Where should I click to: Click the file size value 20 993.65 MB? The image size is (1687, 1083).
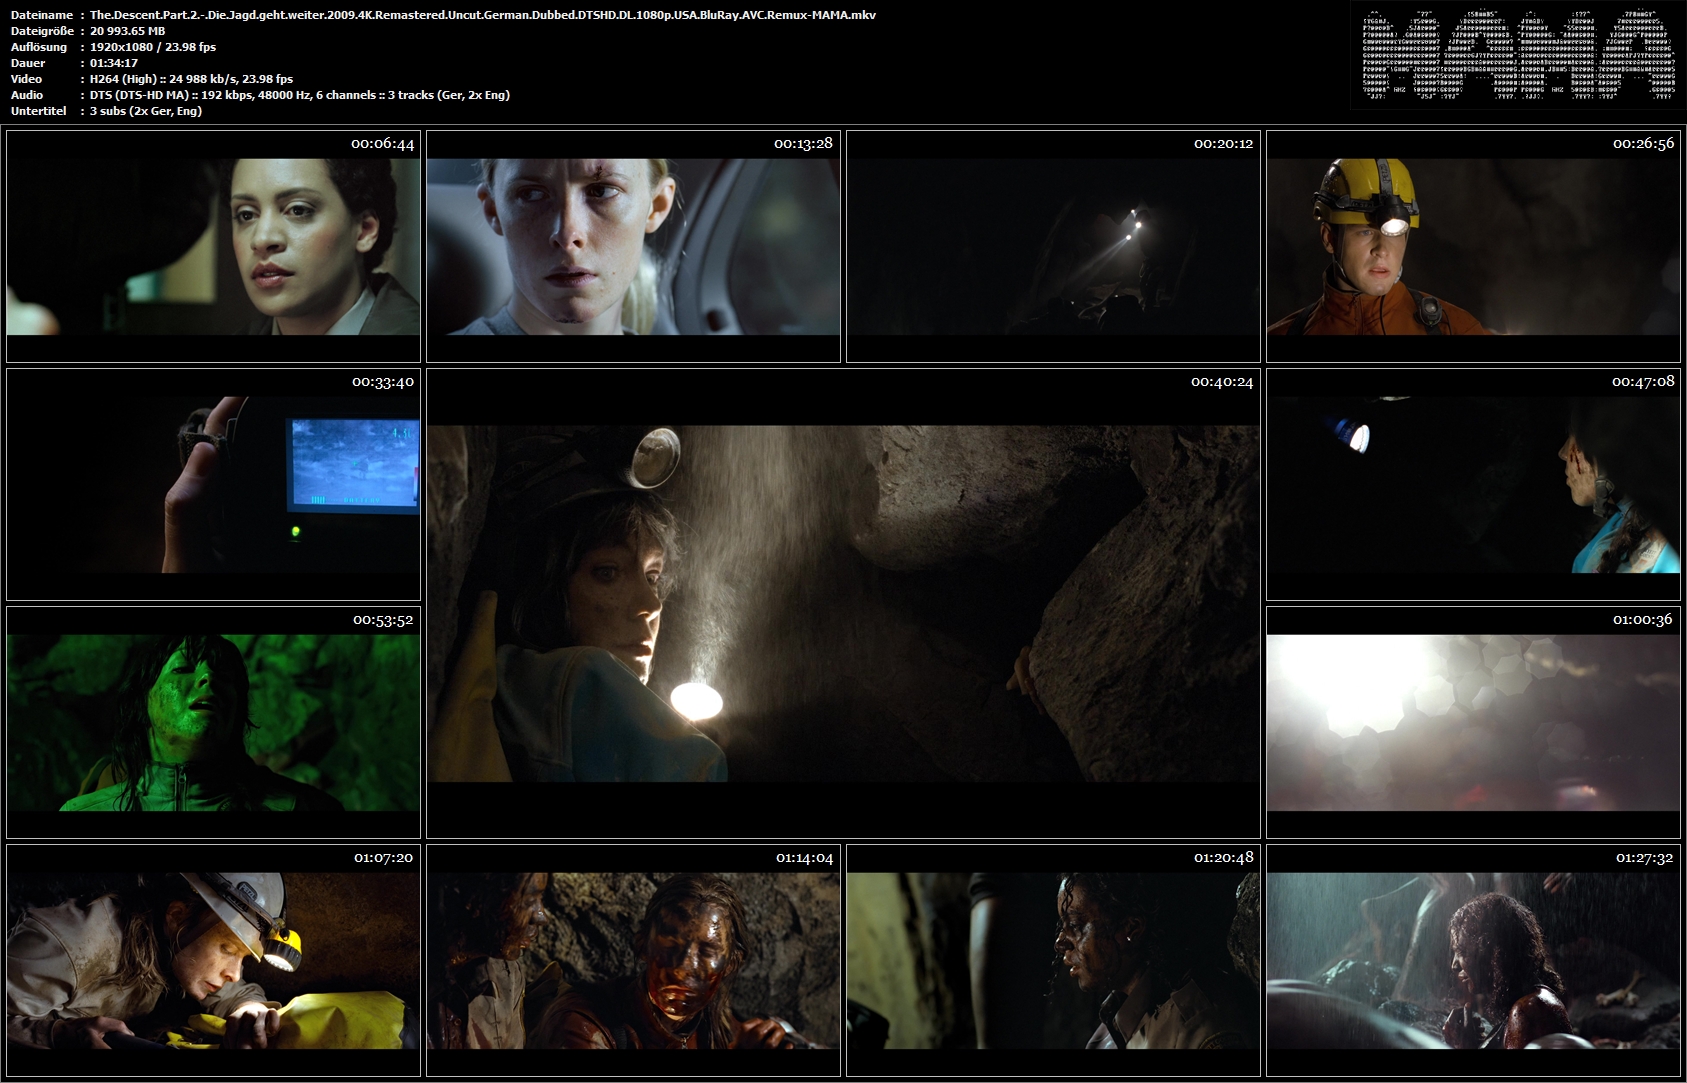click(x=128, y=31)
